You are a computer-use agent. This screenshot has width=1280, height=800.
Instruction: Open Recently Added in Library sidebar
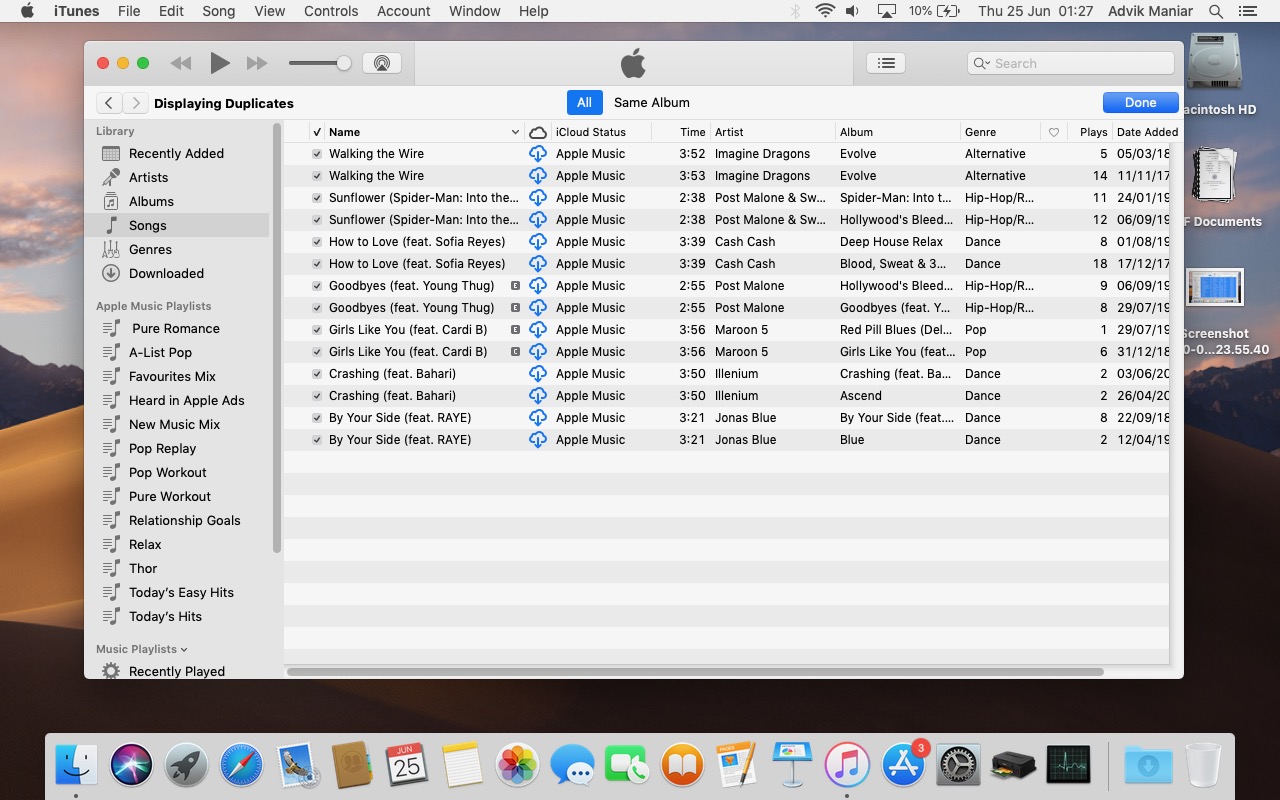[x=176, y=153]
